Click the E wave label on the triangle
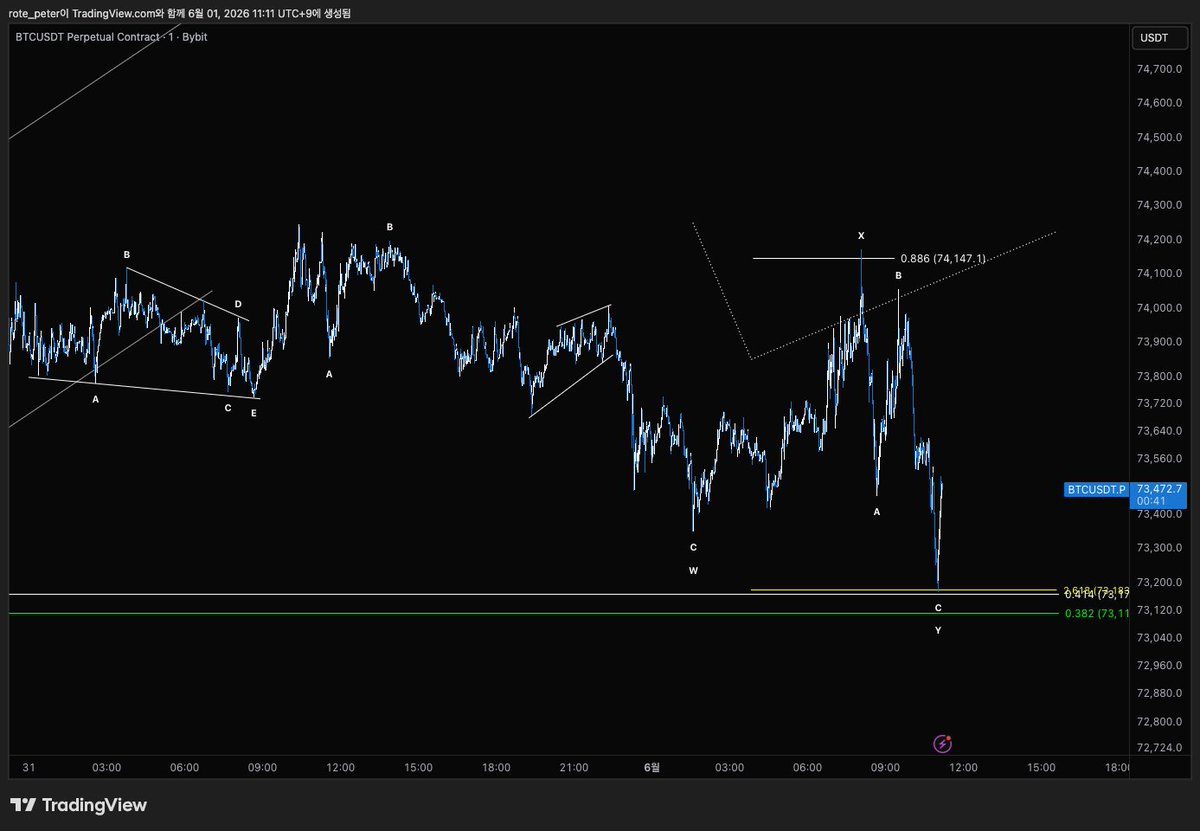1200x831 pixels. pyautogui.click(x=254, y=412)
